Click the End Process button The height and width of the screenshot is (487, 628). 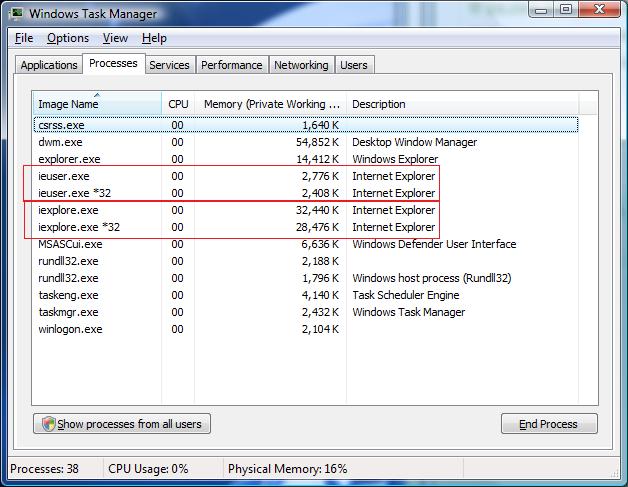pyautogui.click(x=549, y=424)
